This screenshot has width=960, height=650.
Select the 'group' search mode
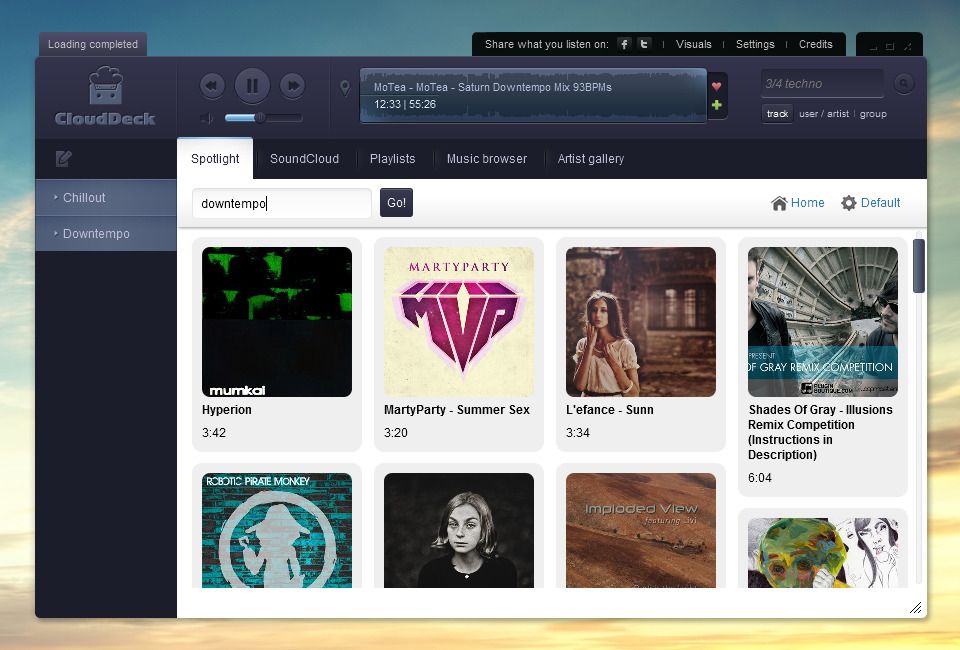coord(873,114)
